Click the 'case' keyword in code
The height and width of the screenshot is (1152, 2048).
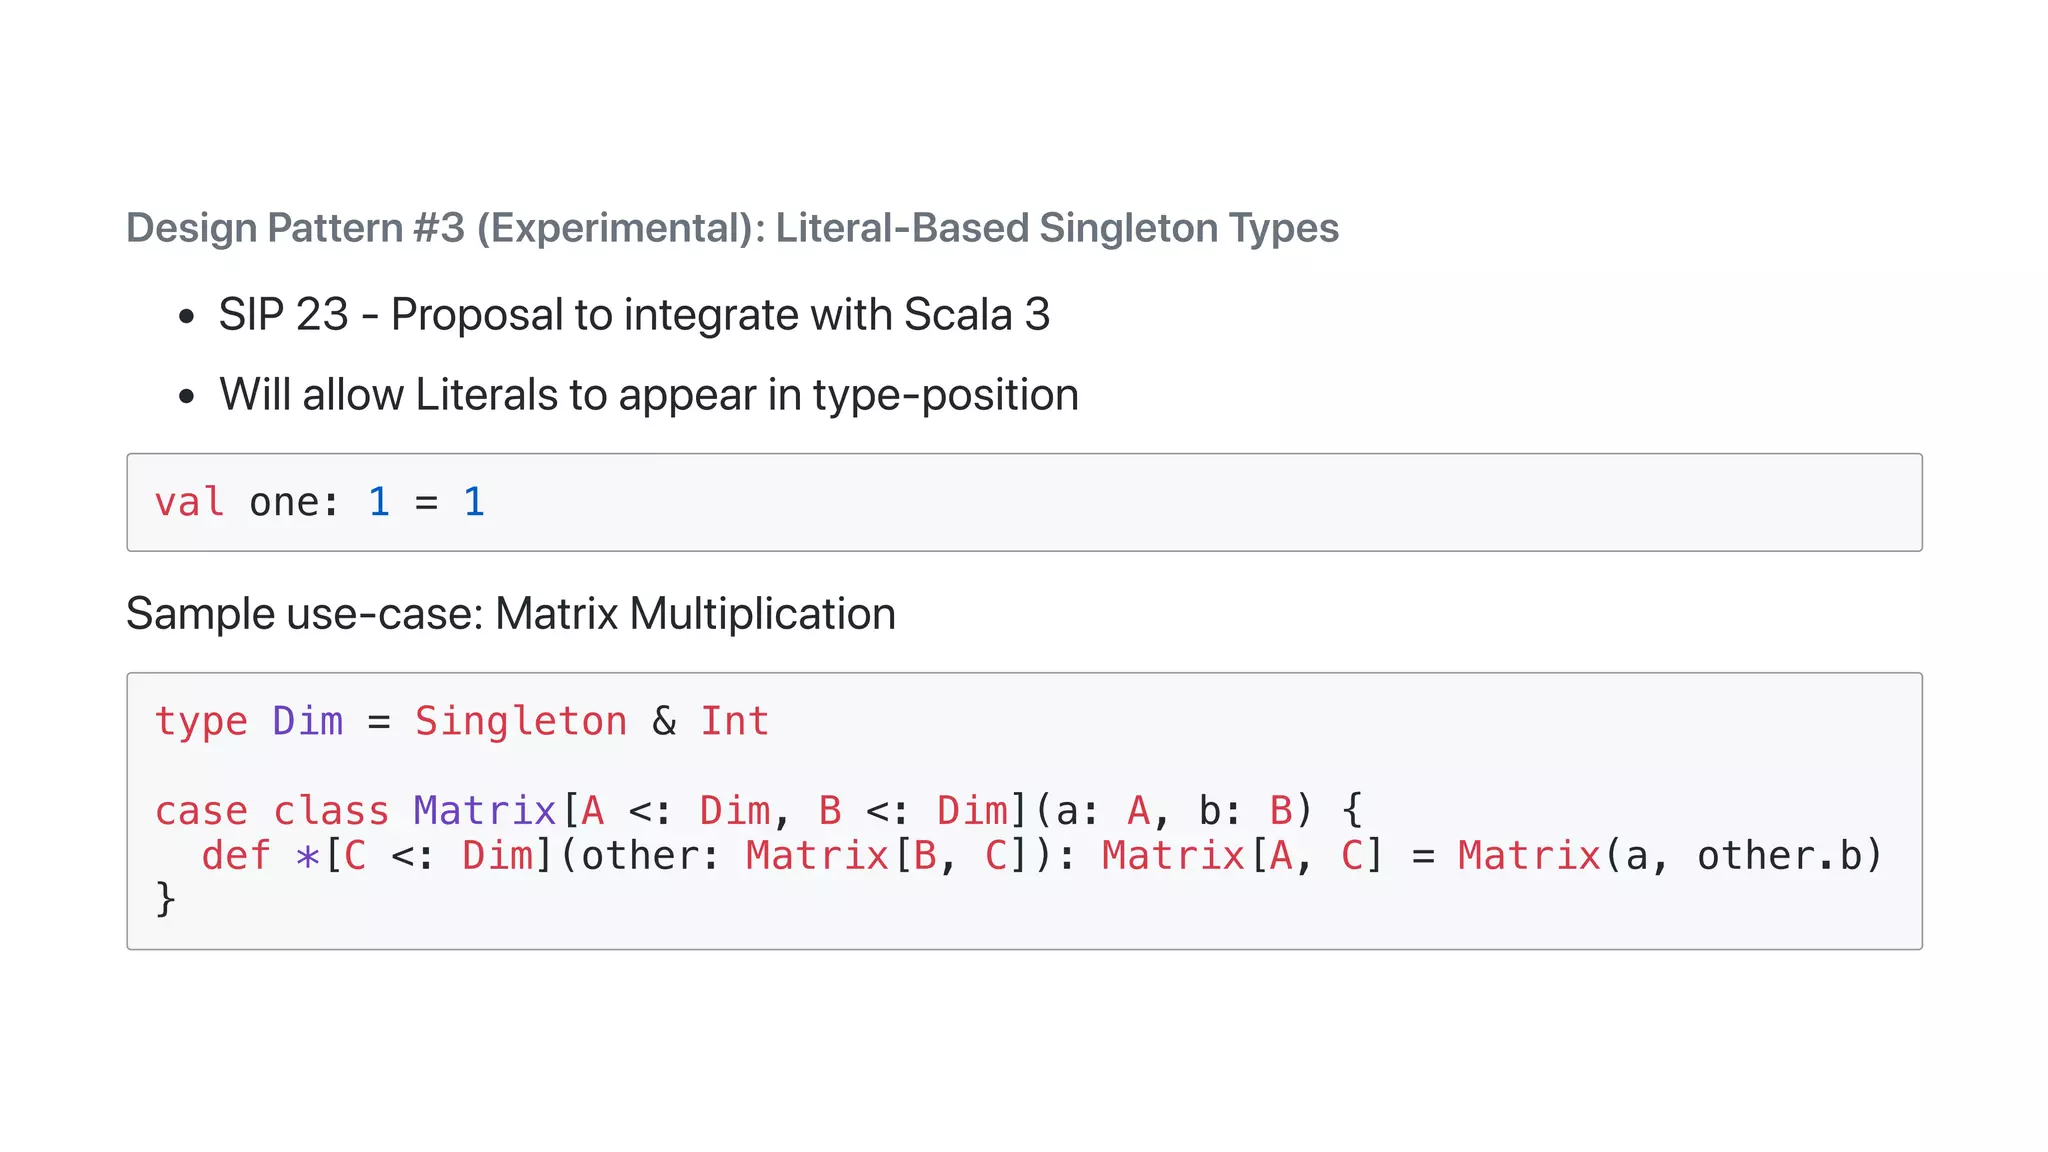(x=201, y=811)
